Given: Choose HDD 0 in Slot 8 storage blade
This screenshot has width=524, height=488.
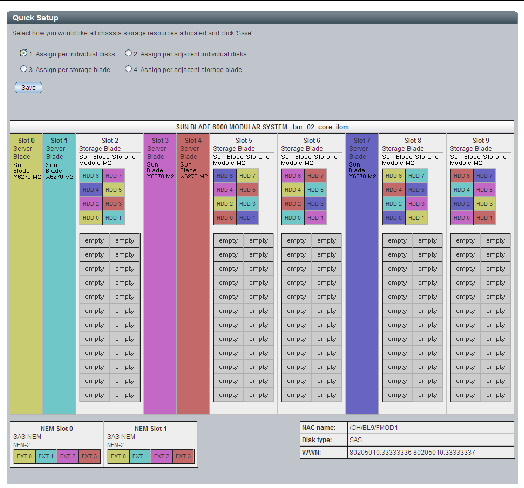Looking at the screenshot, I should pos(394,218).
